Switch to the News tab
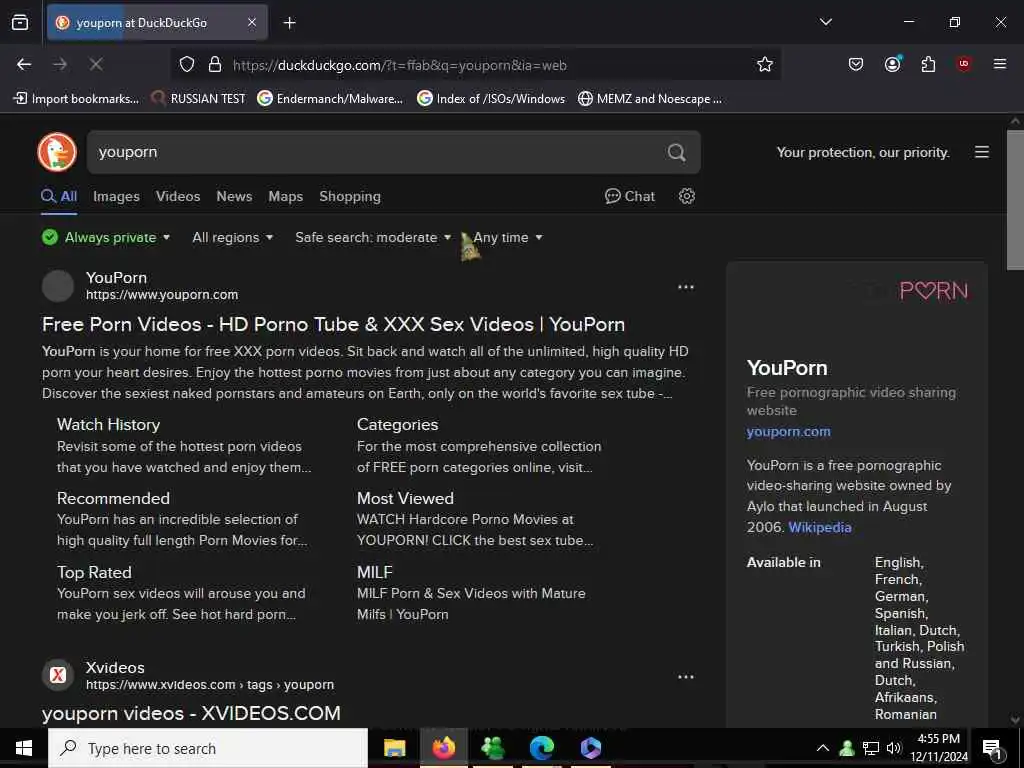 [x=234, y=197]
